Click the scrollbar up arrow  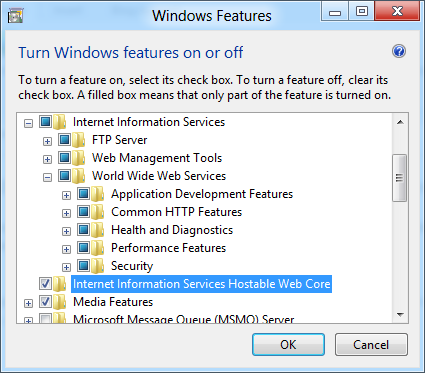tap(400, 122)
